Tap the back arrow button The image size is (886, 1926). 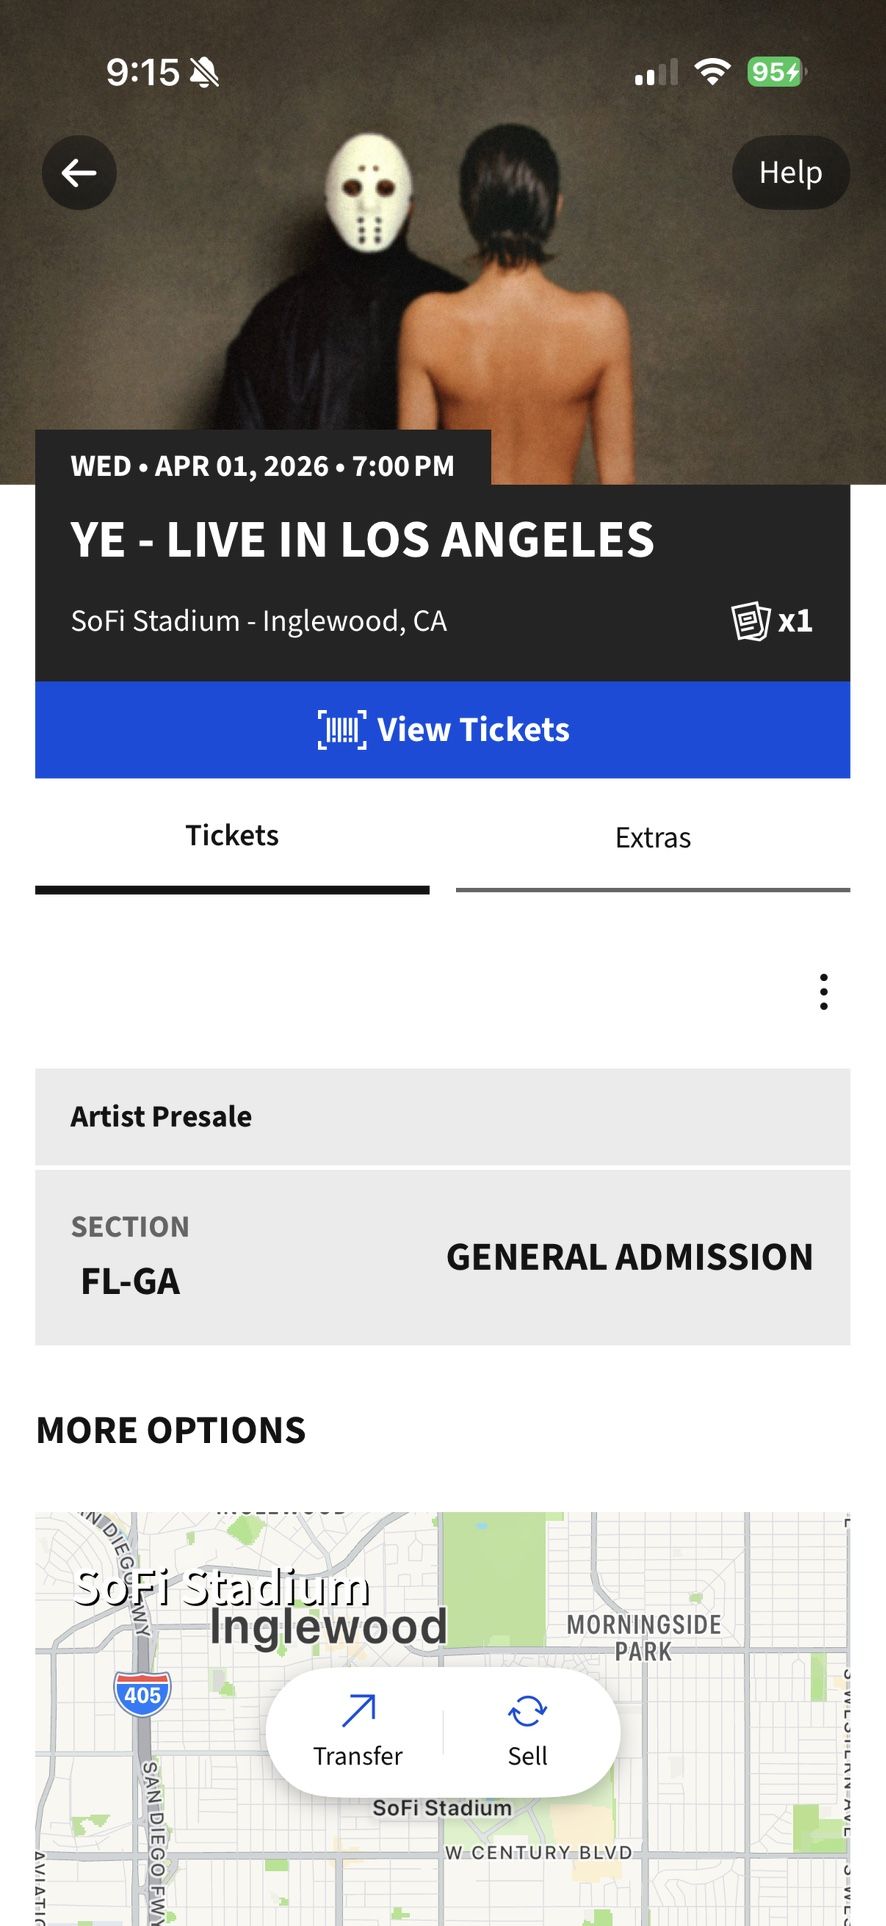coord(79,173)
